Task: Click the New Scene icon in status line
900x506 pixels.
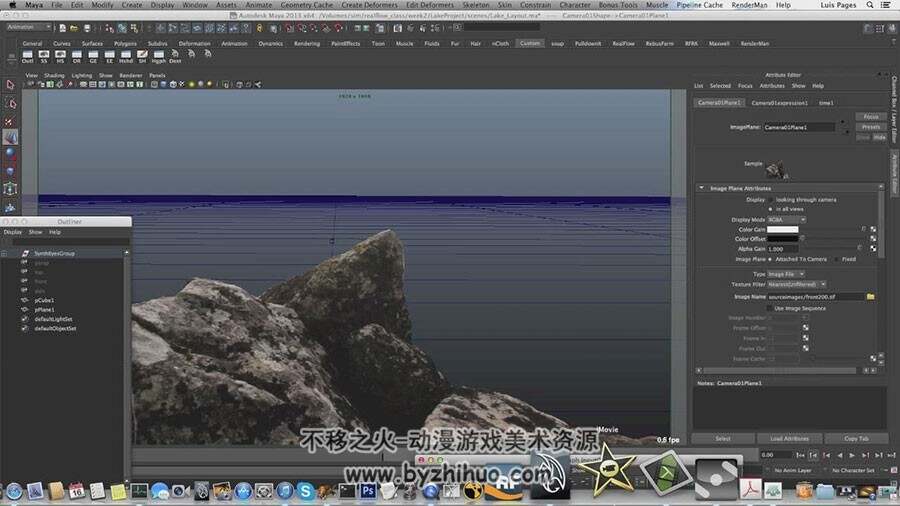Action: (63, 28)
